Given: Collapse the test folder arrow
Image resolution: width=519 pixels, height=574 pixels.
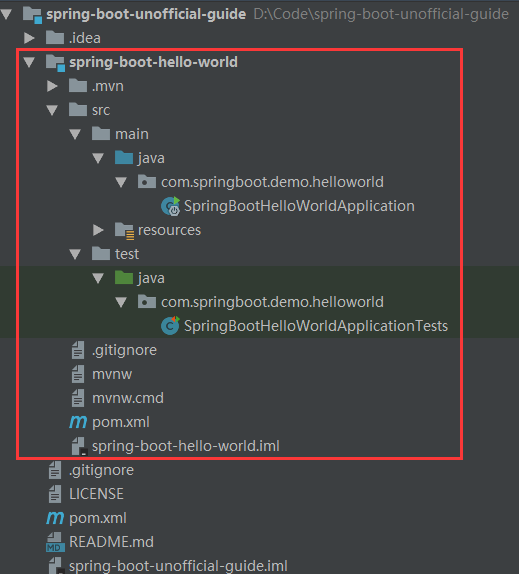Looking at the screenshot, I should click(x=75, y=254).
